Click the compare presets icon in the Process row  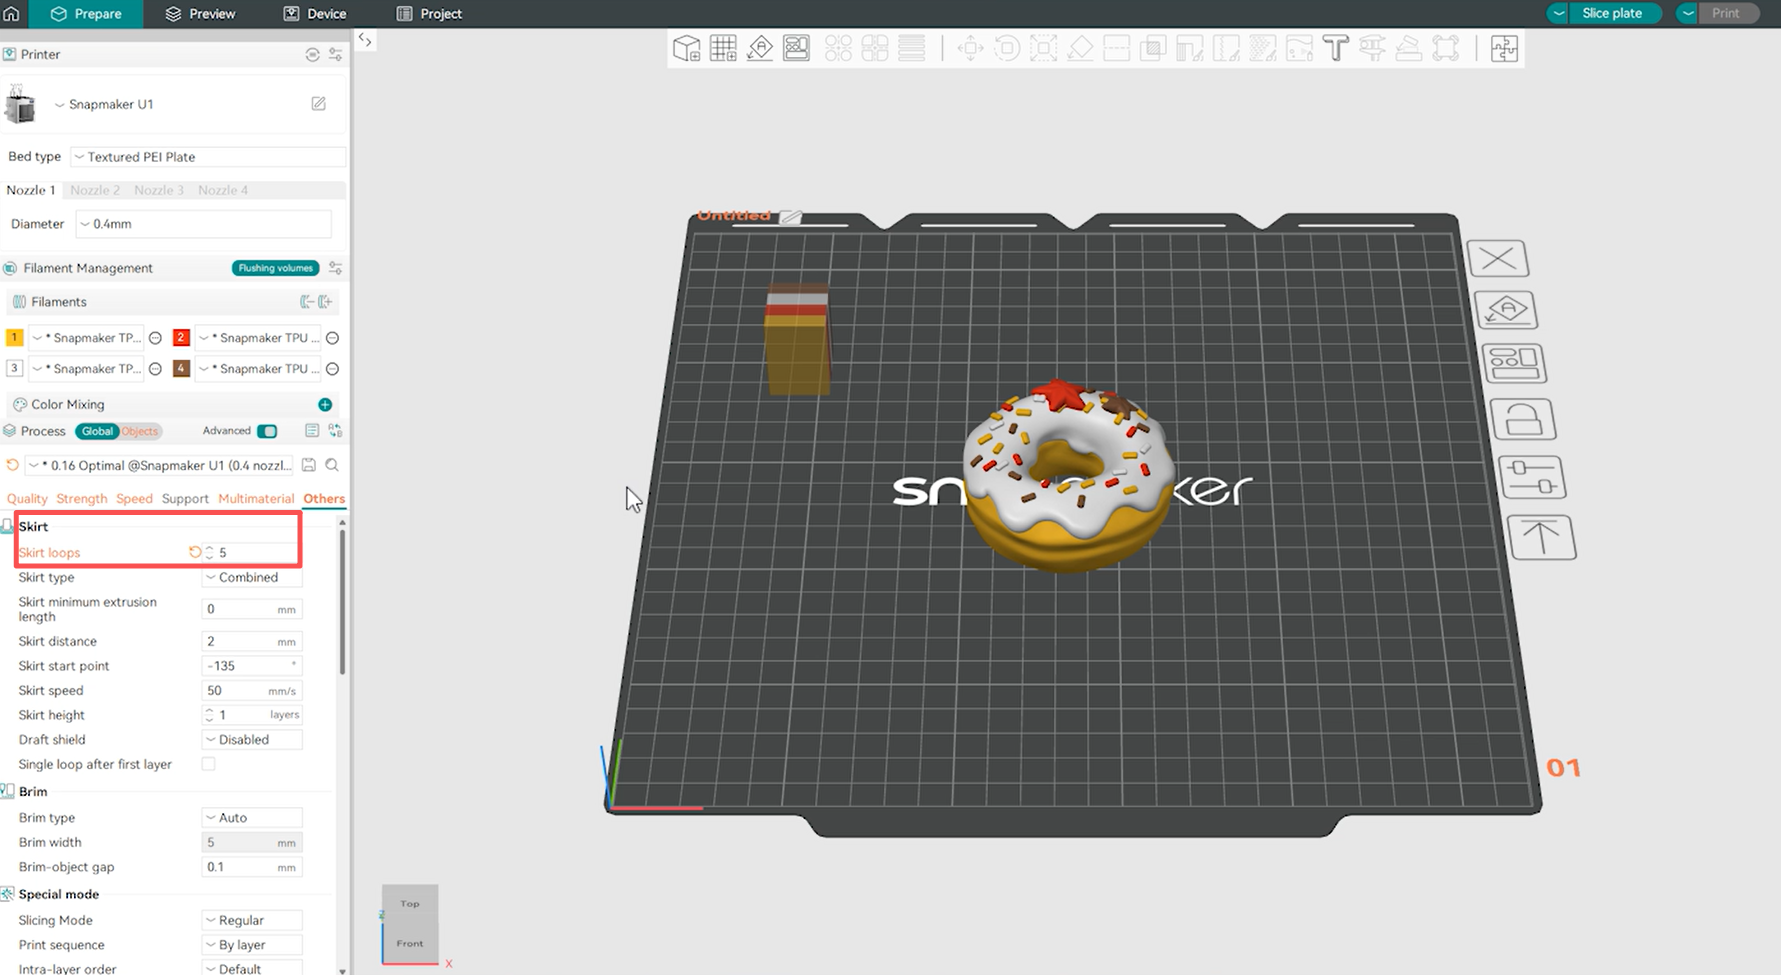pos(336,431)
